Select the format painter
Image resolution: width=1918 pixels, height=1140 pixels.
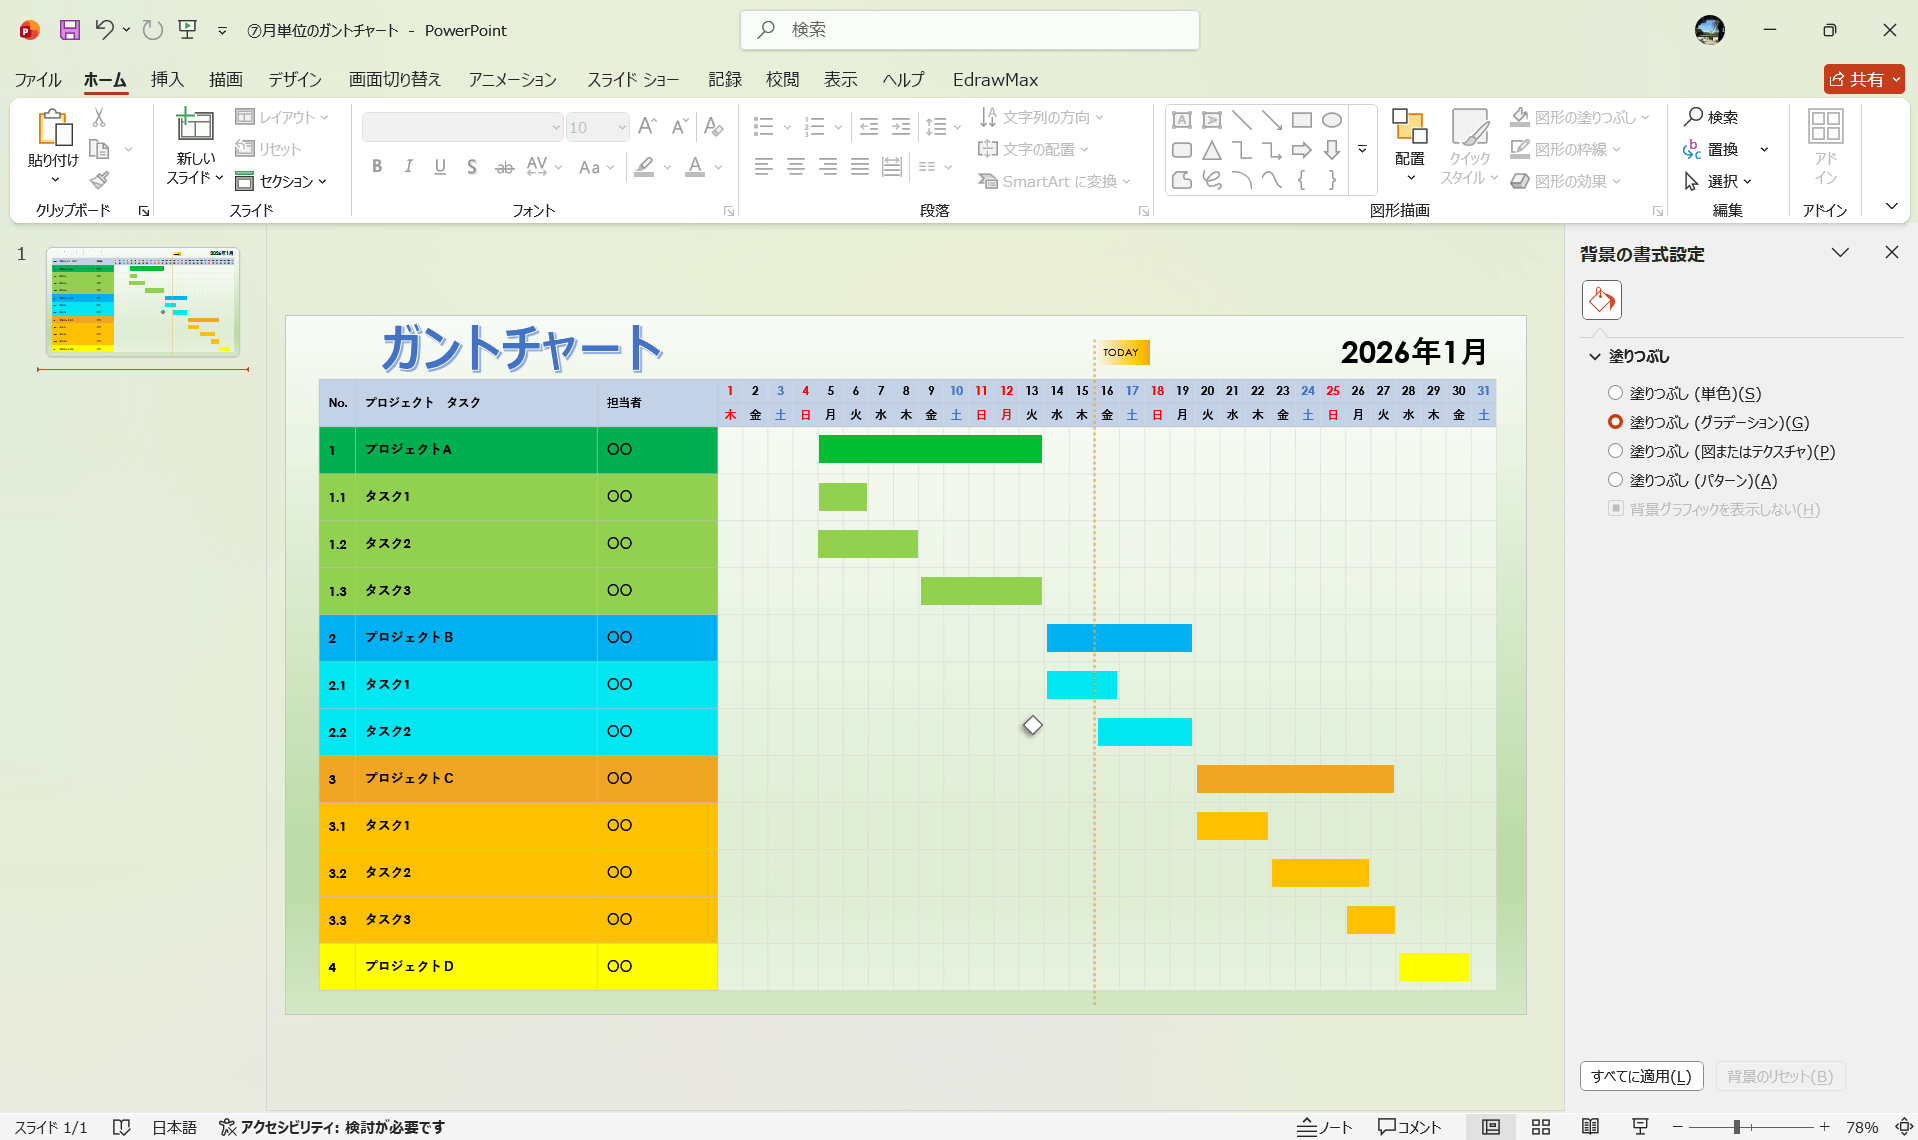(99, 181)
